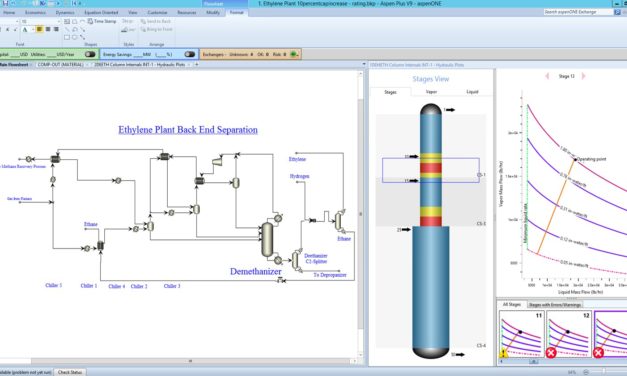This screenshot has height=376, width=627.
Task: Click in the Search aspenONE Exchange field
Action: tap(578, 12)
